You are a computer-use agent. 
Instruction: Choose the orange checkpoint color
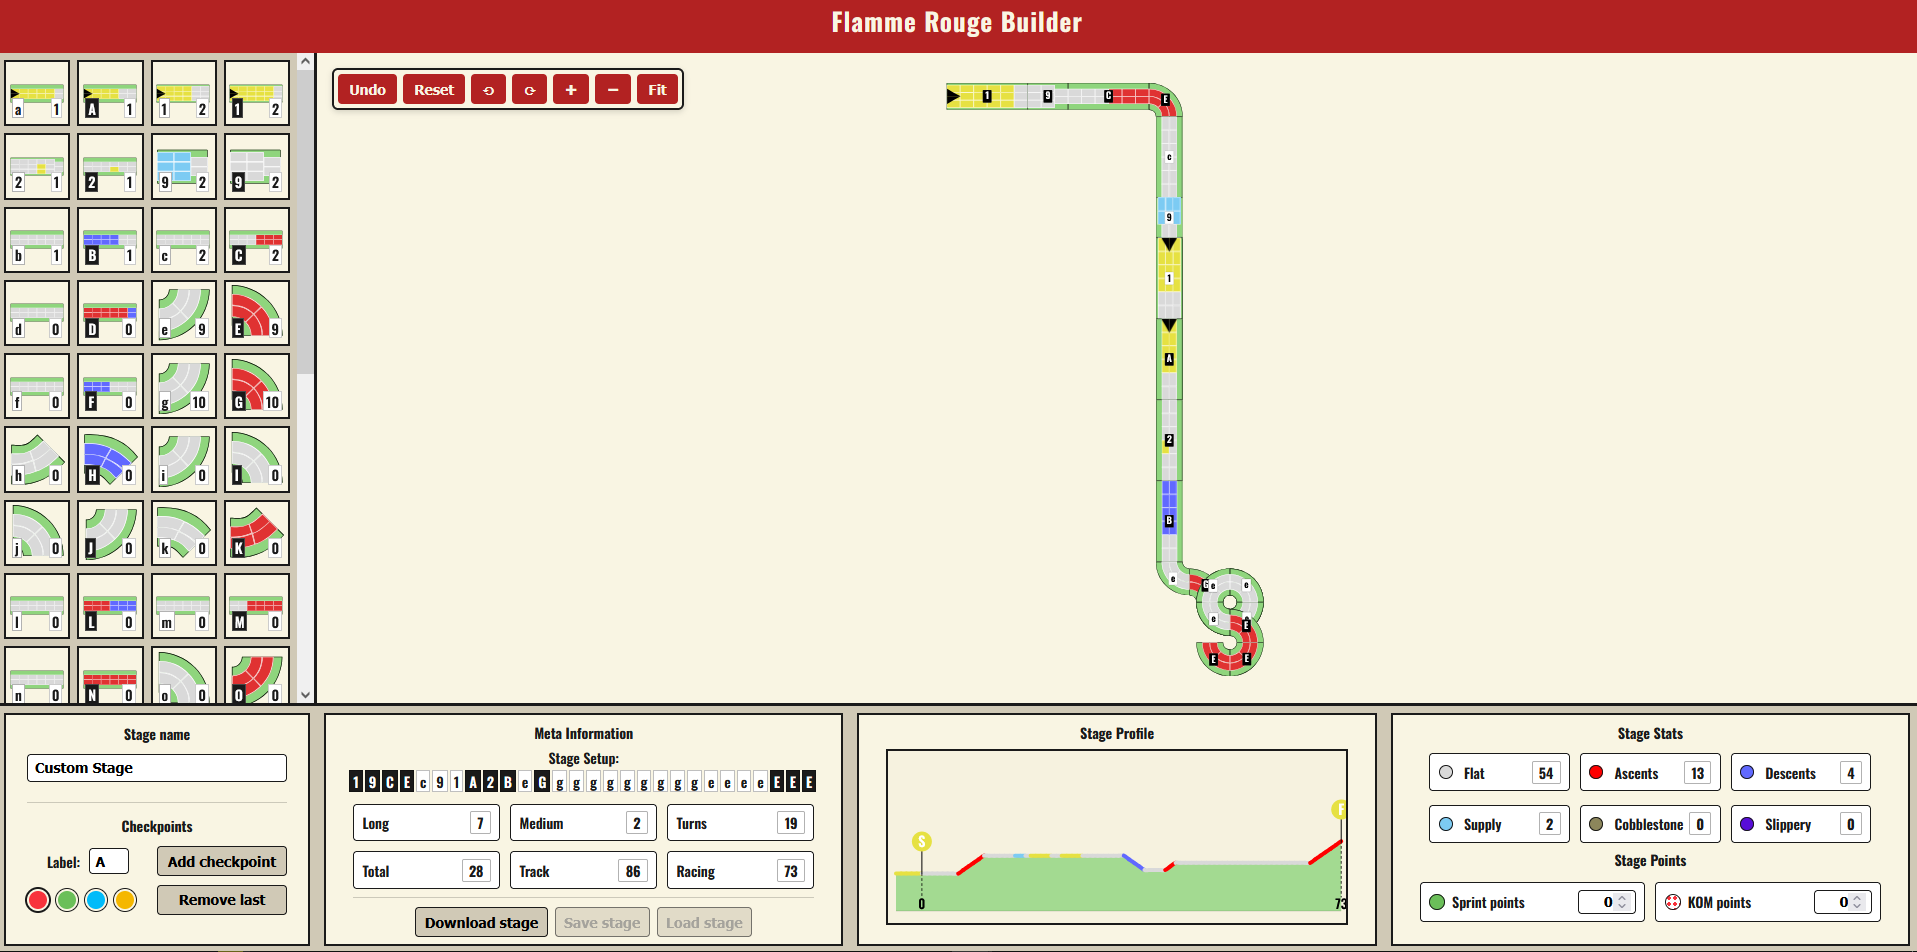[x=125, y=900]
